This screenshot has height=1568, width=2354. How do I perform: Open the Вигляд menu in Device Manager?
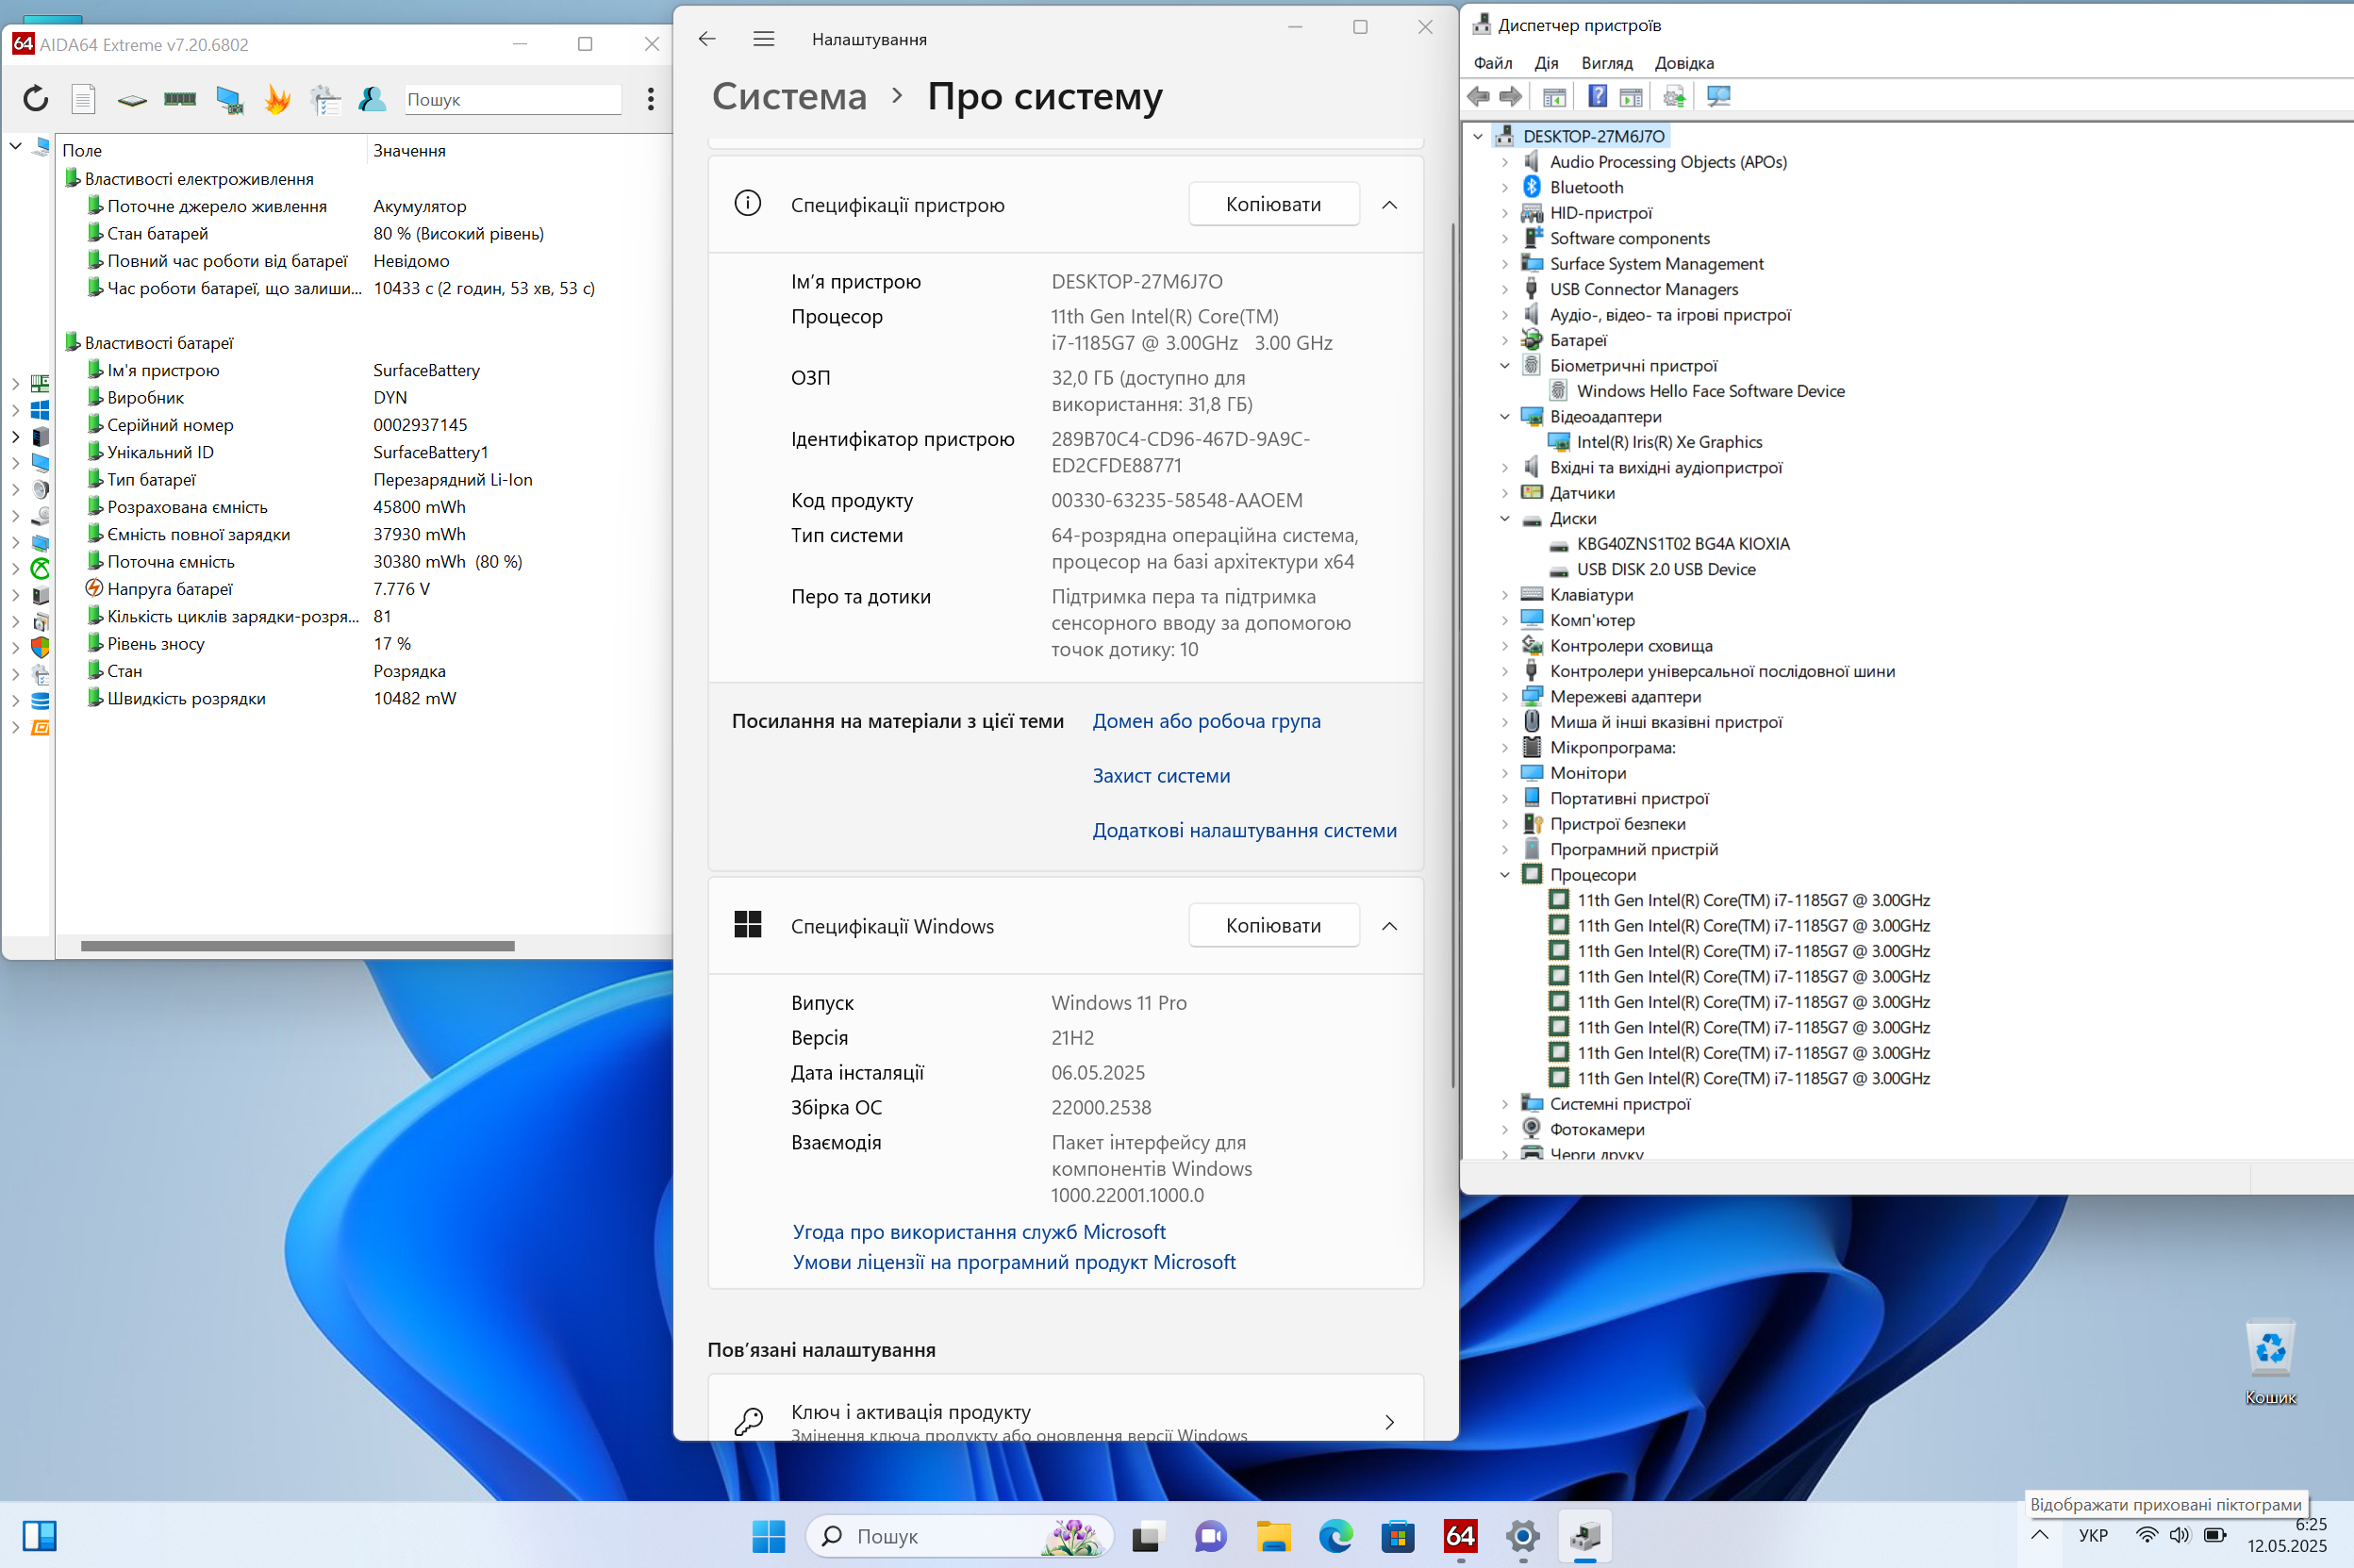[x=1606, y=63]
